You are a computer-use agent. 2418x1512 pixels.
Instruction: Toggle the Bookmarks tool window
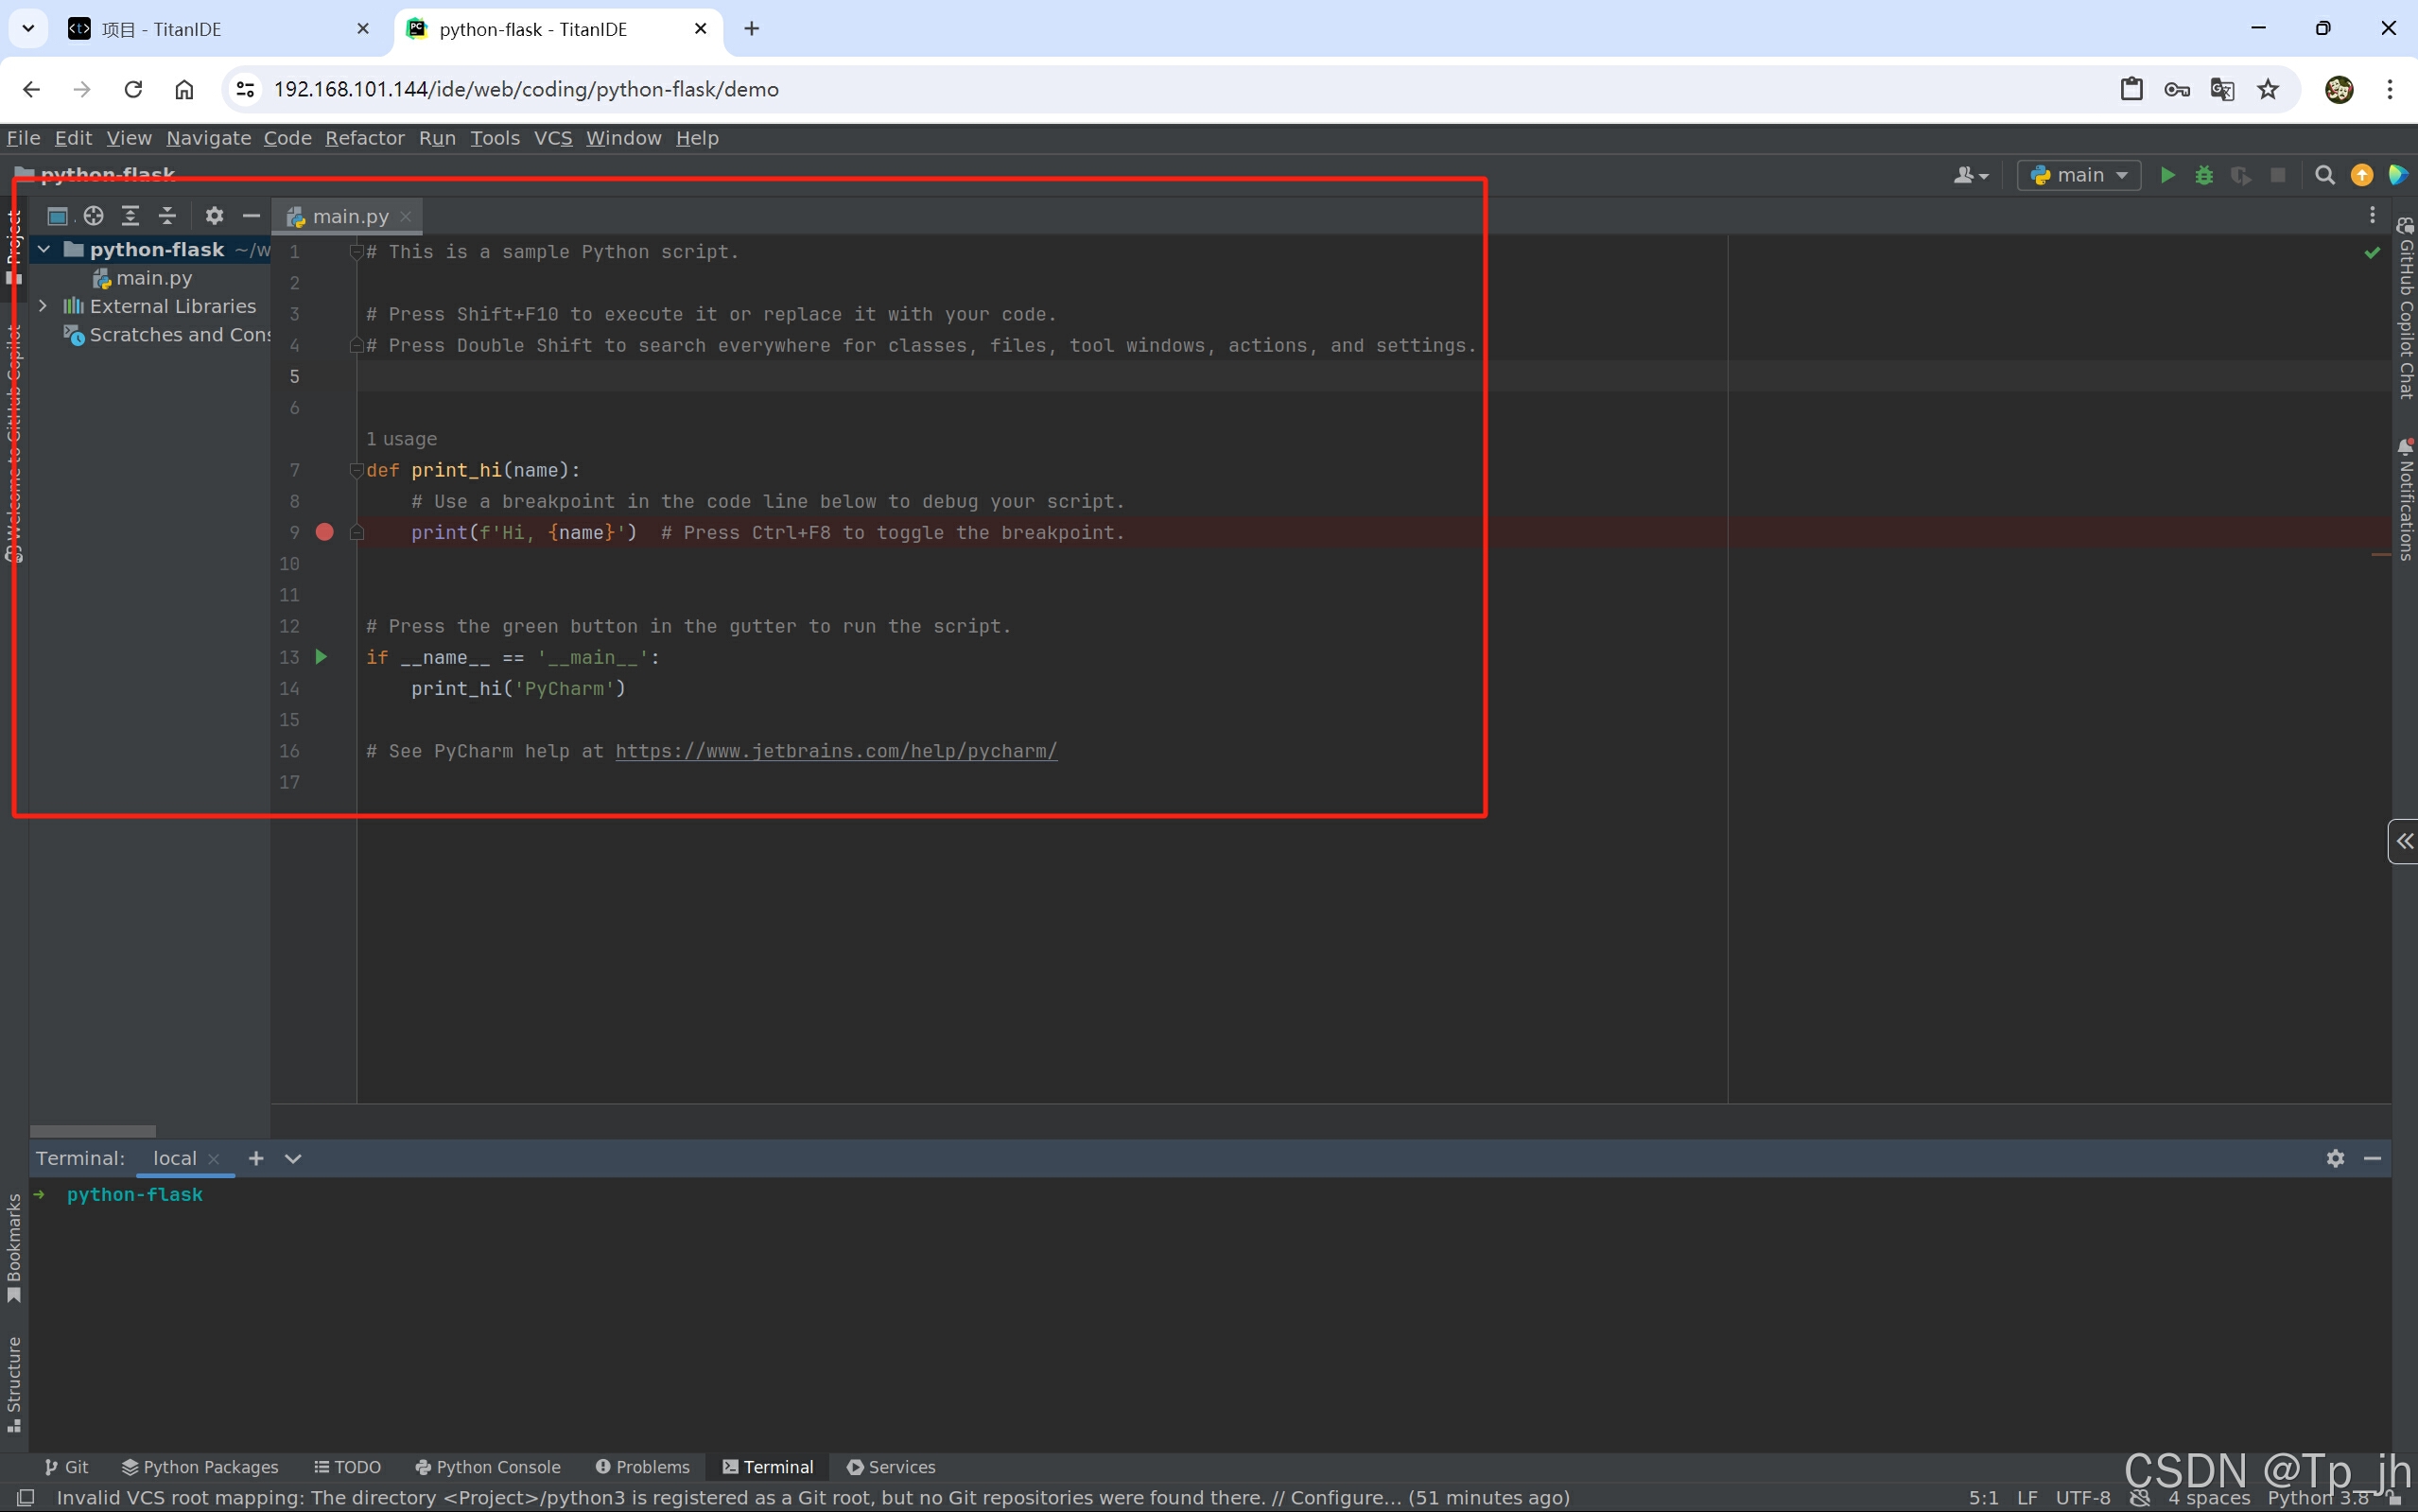coord(14,1248)
